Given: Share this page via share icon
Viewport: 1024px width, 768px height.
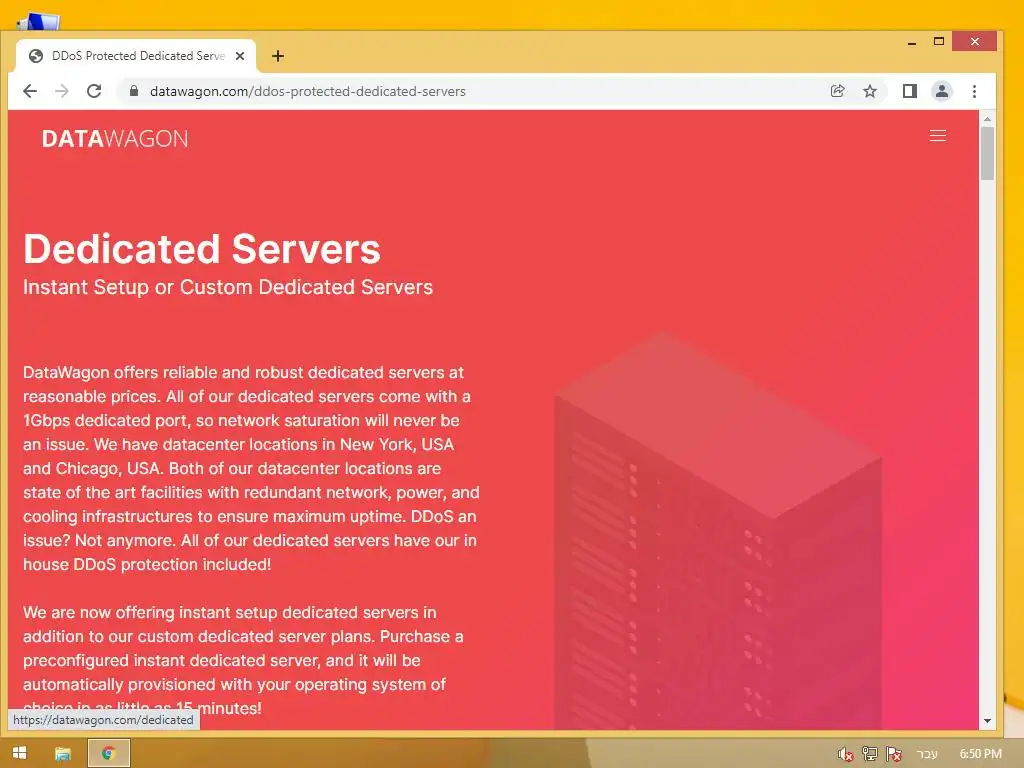Looking at the screenshot, I should pyautogui.click(x=837, y=91).
